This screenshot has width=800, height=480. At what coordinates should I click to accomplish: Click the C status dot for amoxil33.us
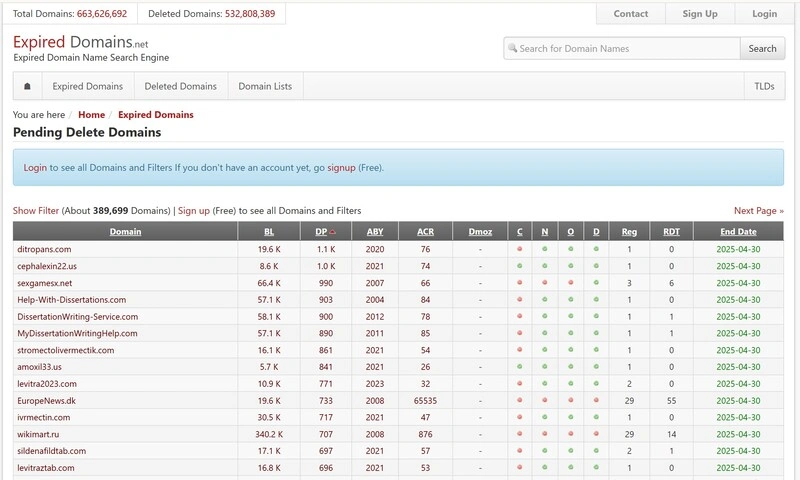pos(519,367)
